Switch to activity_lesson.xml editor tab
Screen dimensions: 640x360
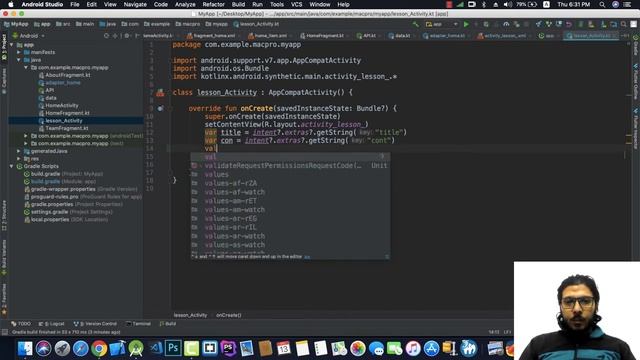[502, 36]
